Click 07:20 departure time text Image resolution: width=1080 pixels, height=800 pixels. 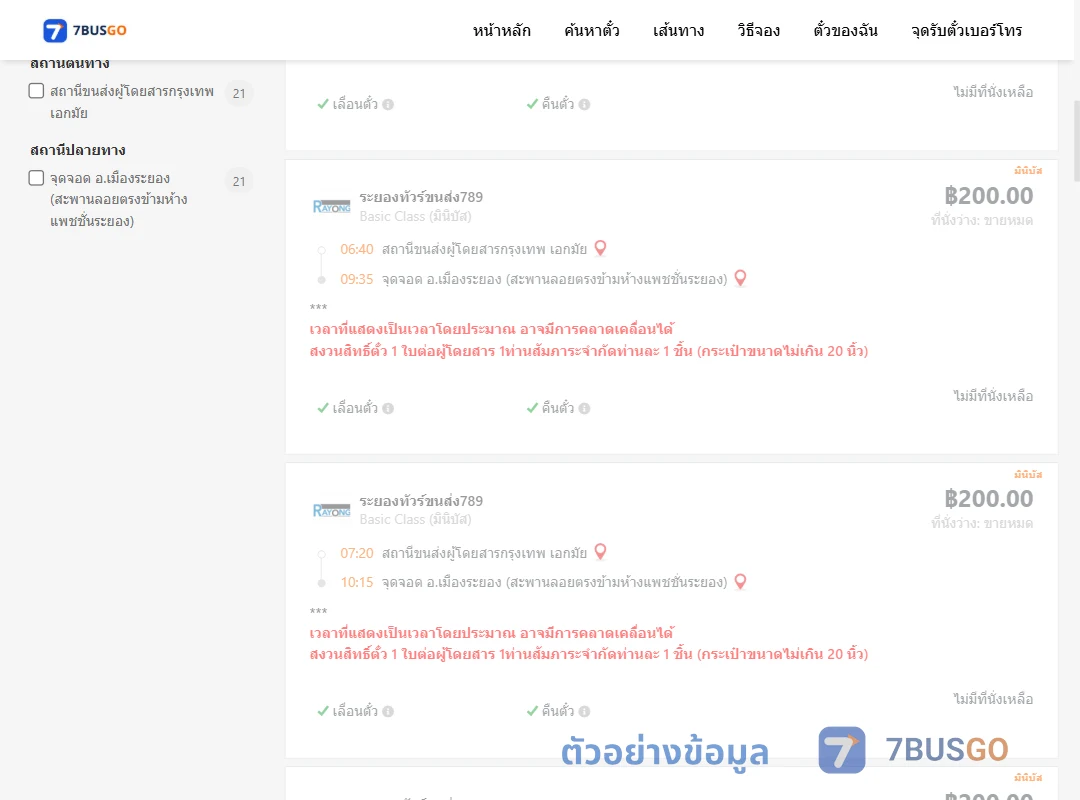(357, 553)
